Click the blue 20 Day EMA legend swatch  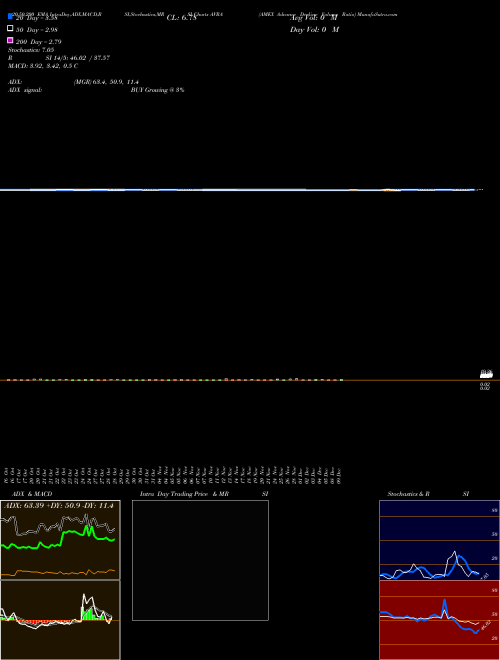10,17
